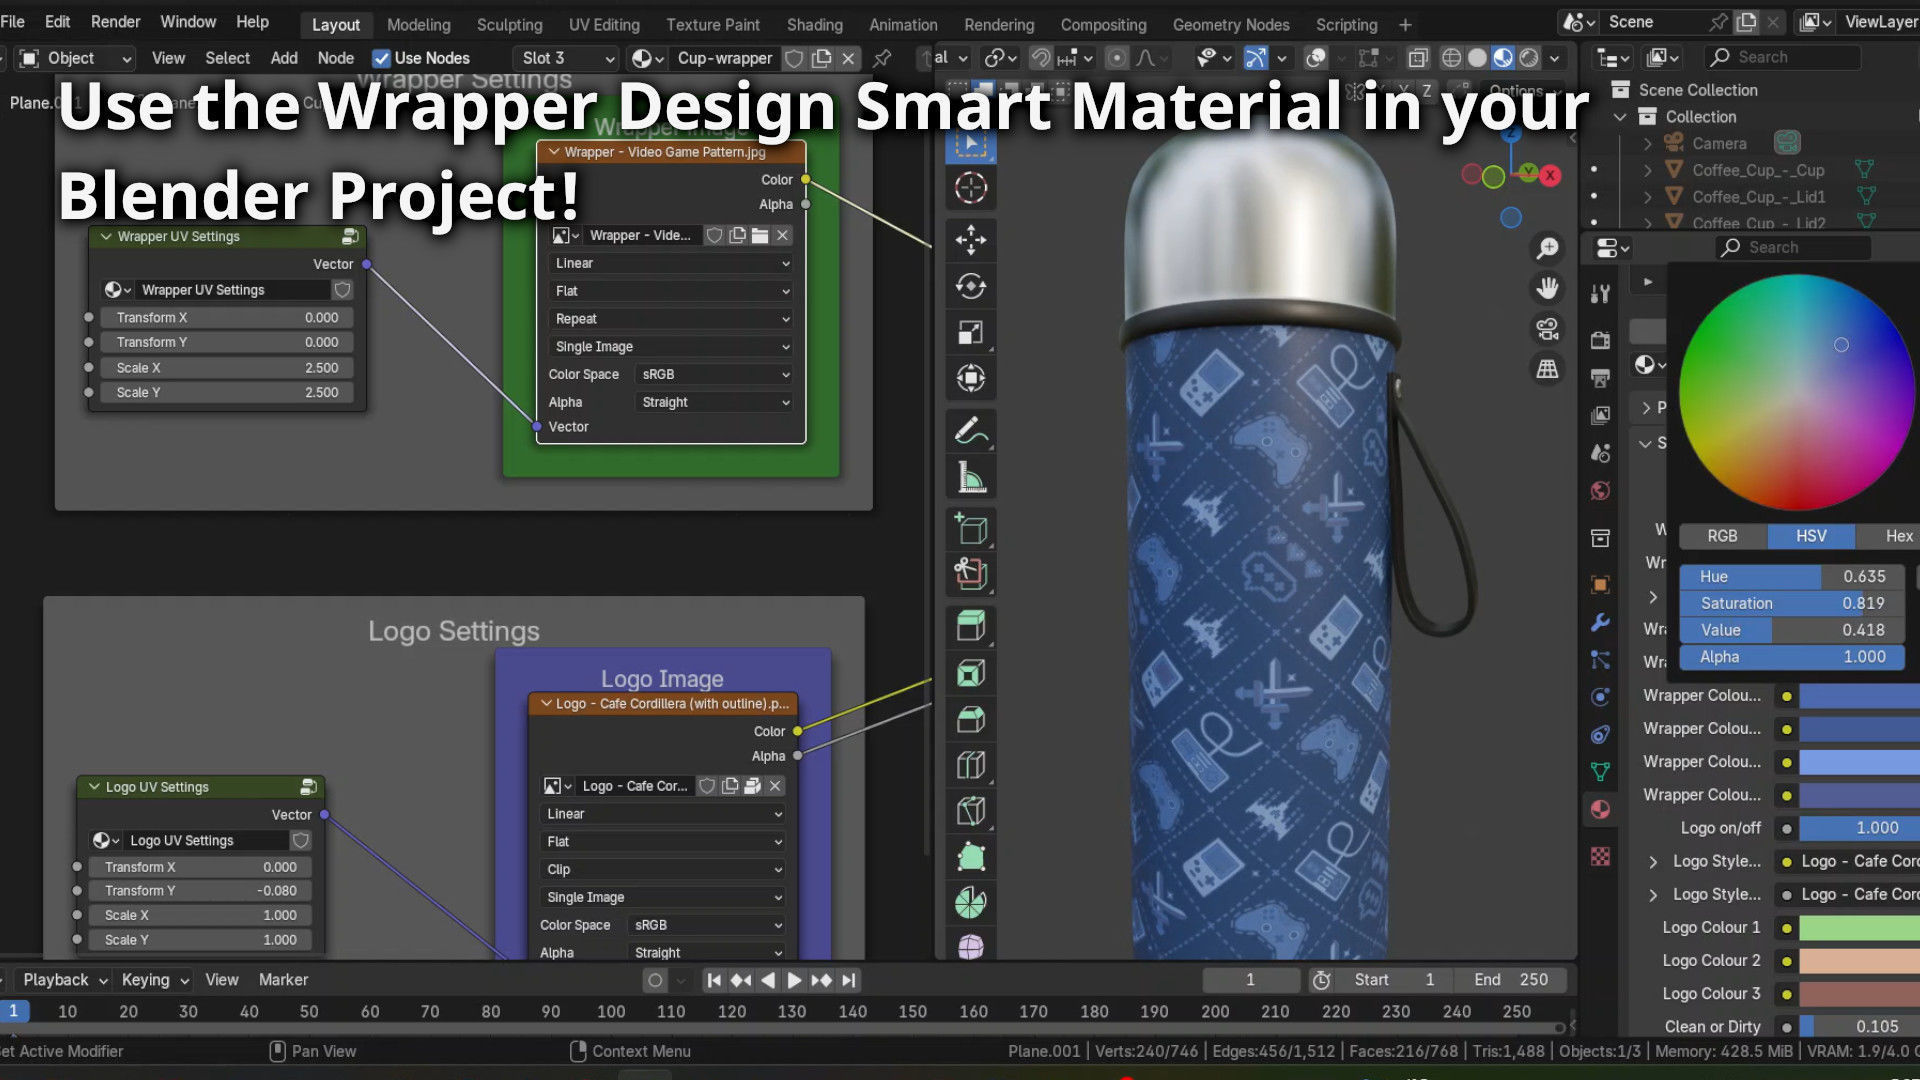Viewport: 1920px width, 1080px height.
Task: Toggle the pin icon in node editor header
Action: [882, 58]
